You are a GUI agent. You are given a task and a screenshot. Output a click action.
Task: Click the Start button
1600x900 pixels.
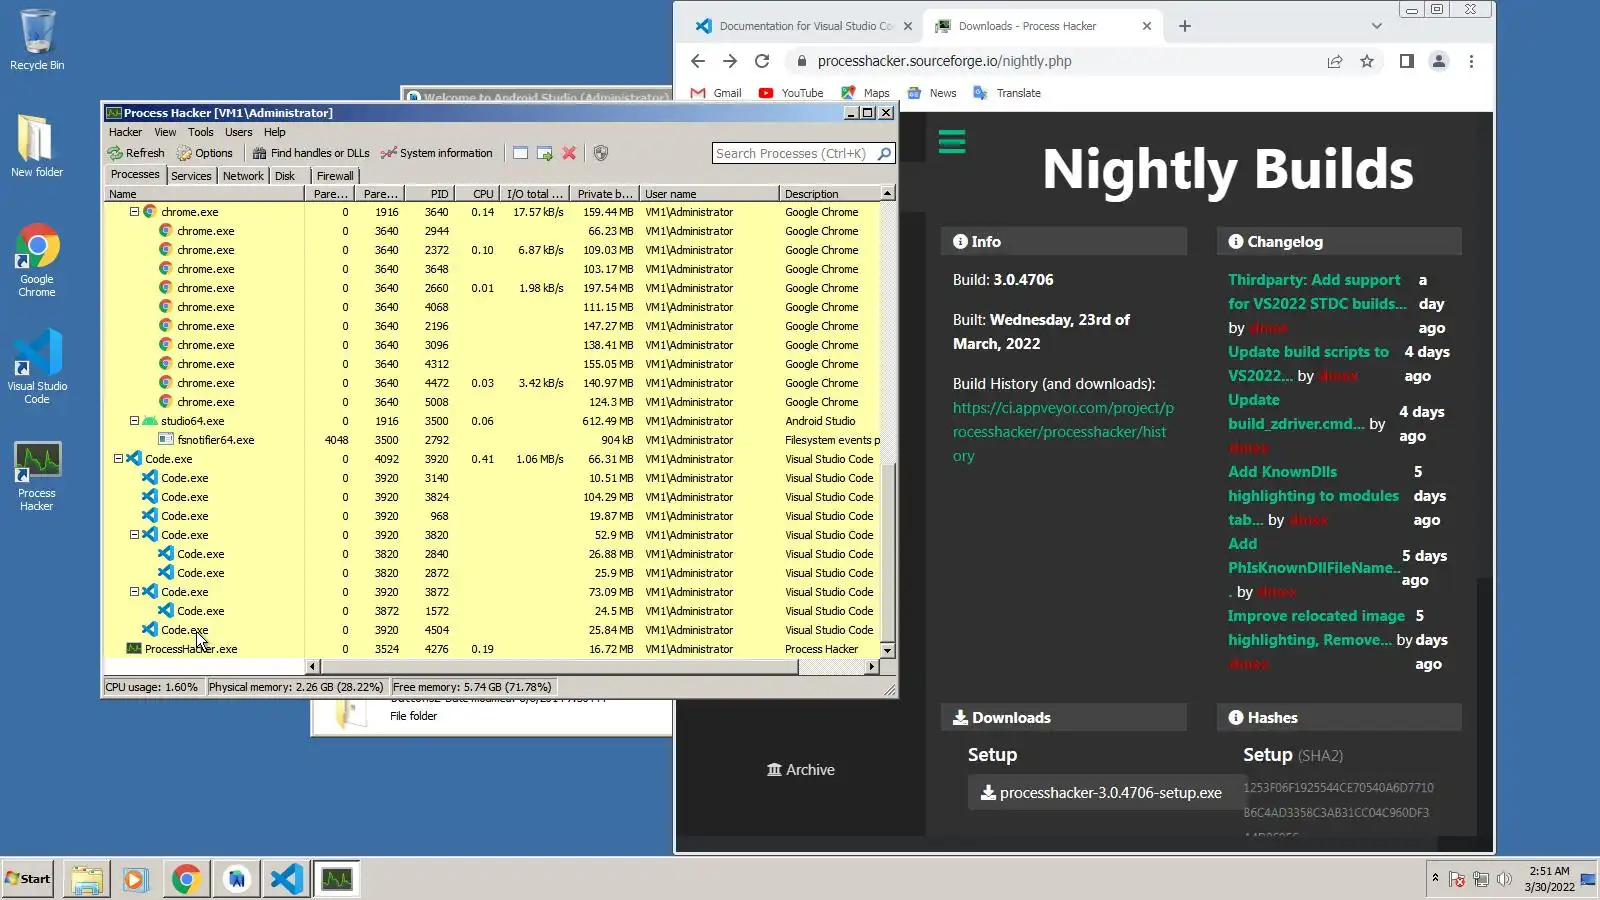coord(28,879)
